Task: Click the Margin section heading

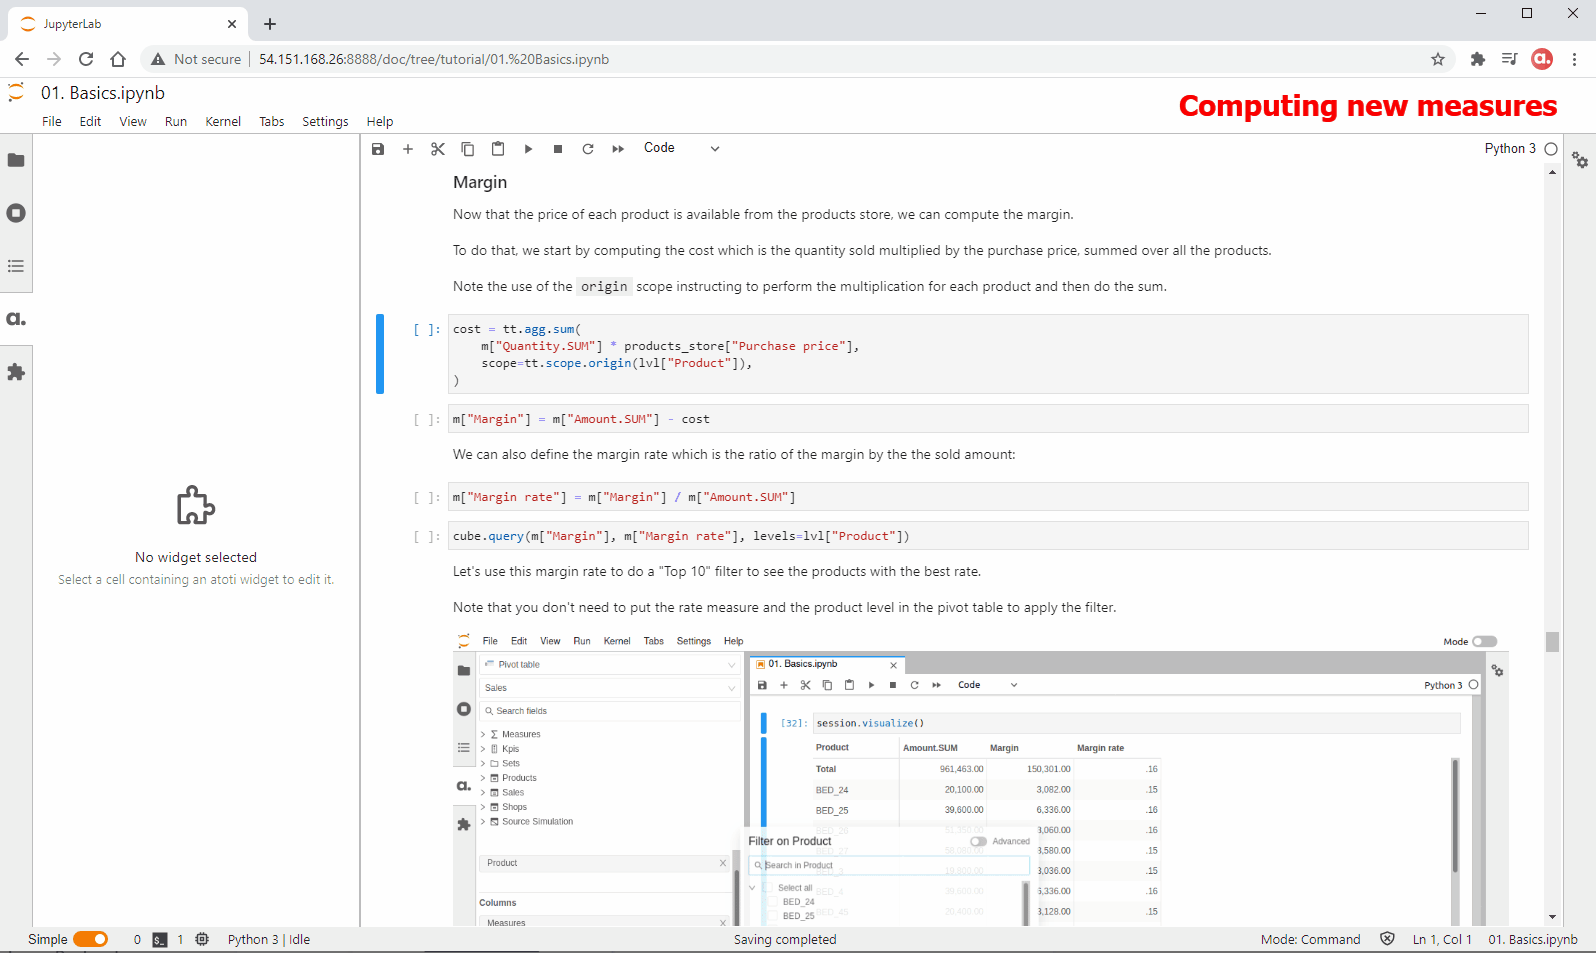Action: [x=480, y=182]
